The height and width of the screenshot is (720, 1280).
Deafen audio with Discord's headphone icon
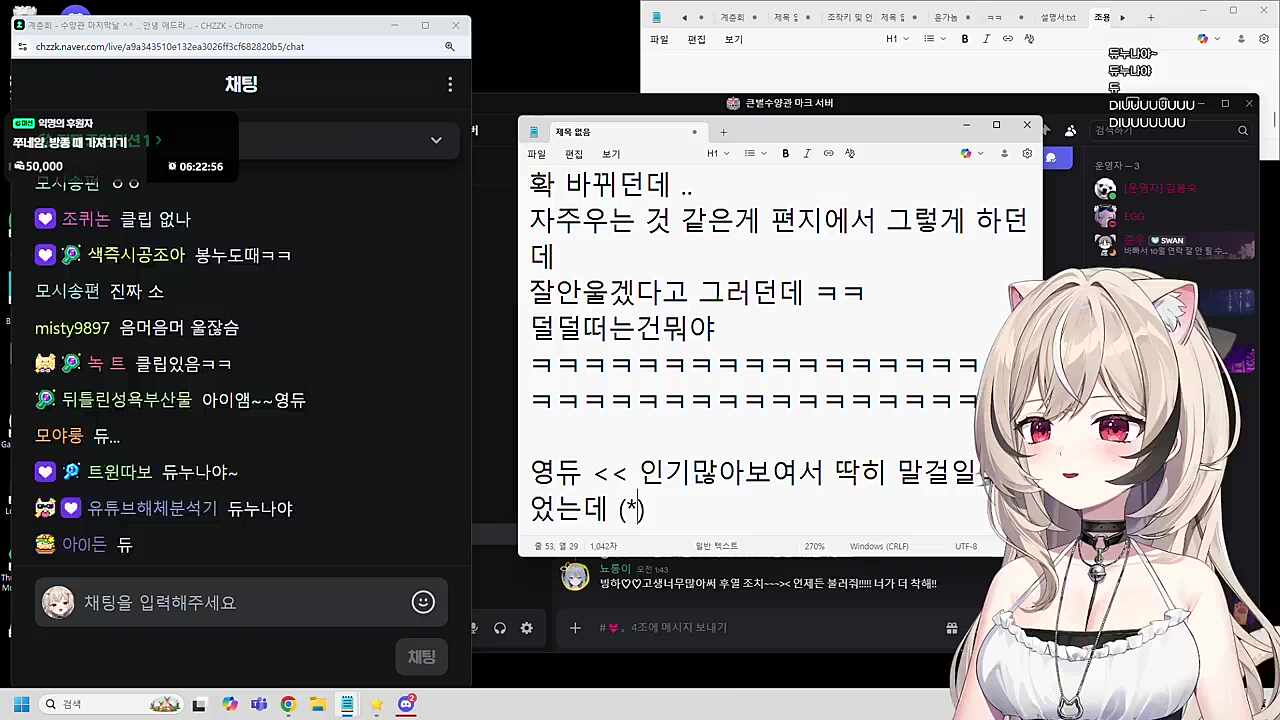(x=499, y=627)
